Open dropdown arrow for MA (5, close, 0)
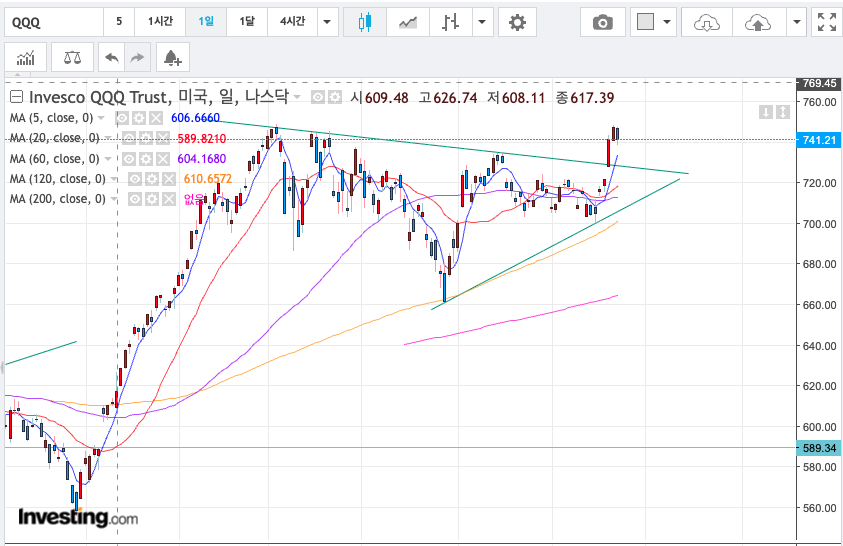 tap(101, 118)
